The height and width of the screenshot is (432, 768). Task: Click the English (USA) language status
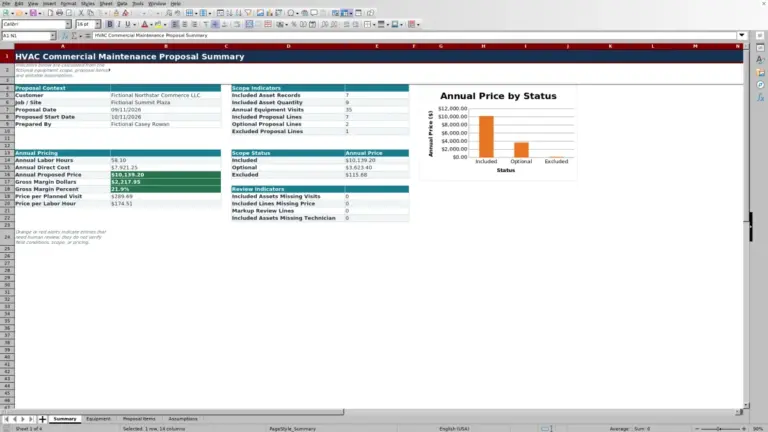pyautogui.click(x=454, y=429)
